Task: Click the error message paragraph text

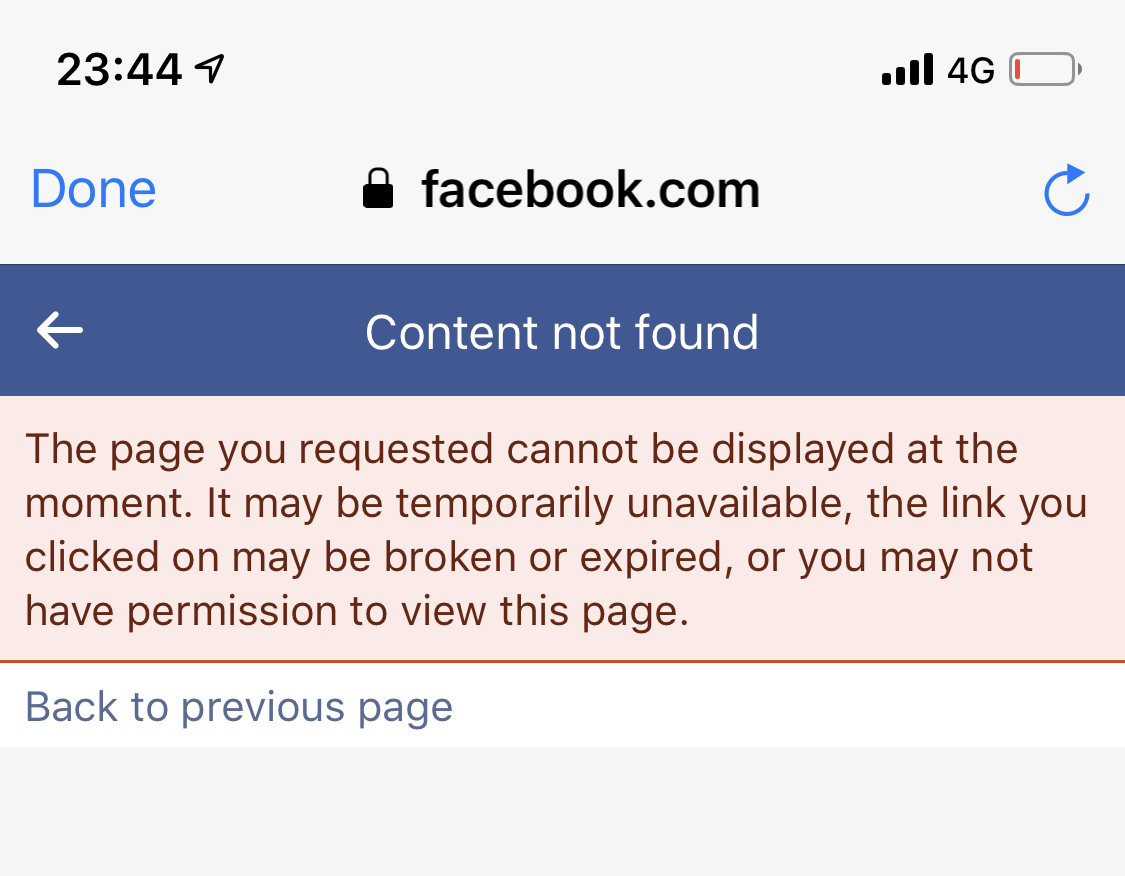Action: tap(555, 529)
